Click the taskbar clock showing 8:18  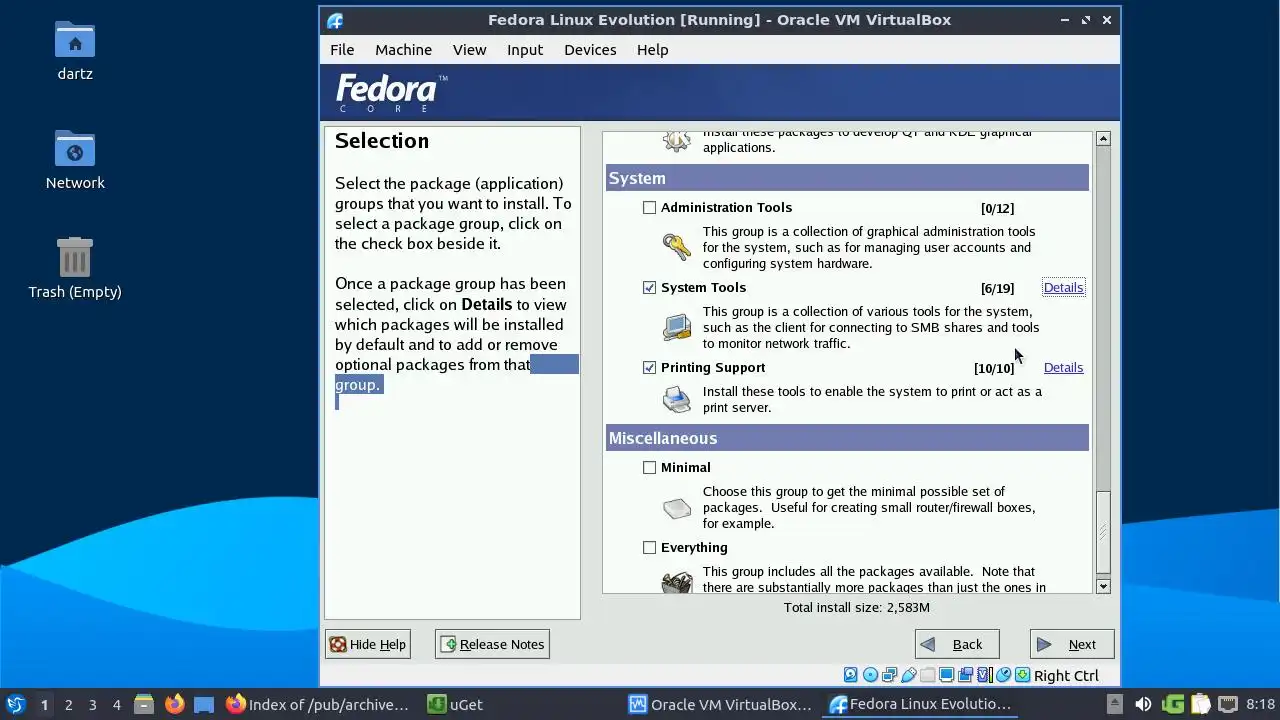click(x=1261, y=704)
